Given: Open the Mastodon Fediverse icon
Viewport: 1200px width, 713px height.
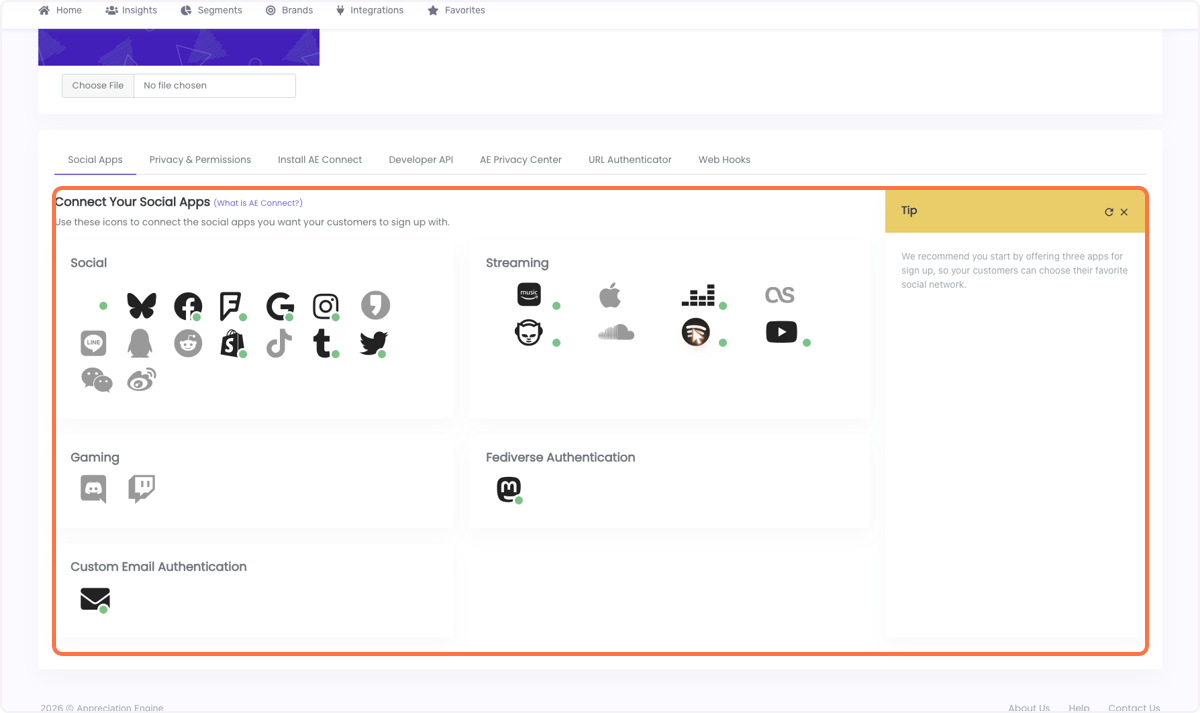Looking at the screenshot, I should [509, 489].
